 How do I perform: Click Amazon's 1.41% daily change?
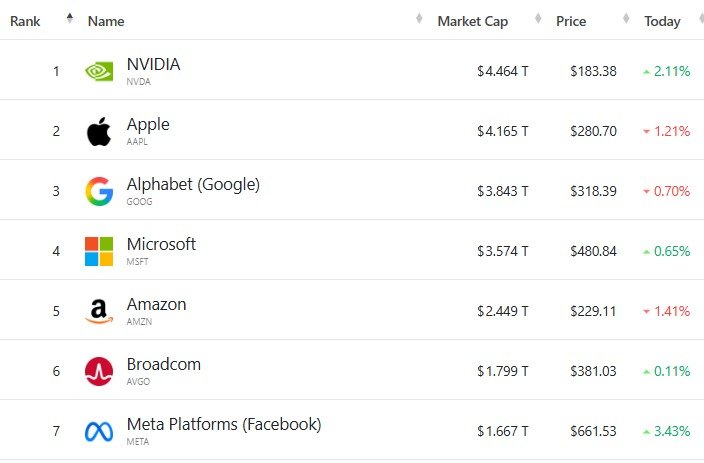point(671,311)
